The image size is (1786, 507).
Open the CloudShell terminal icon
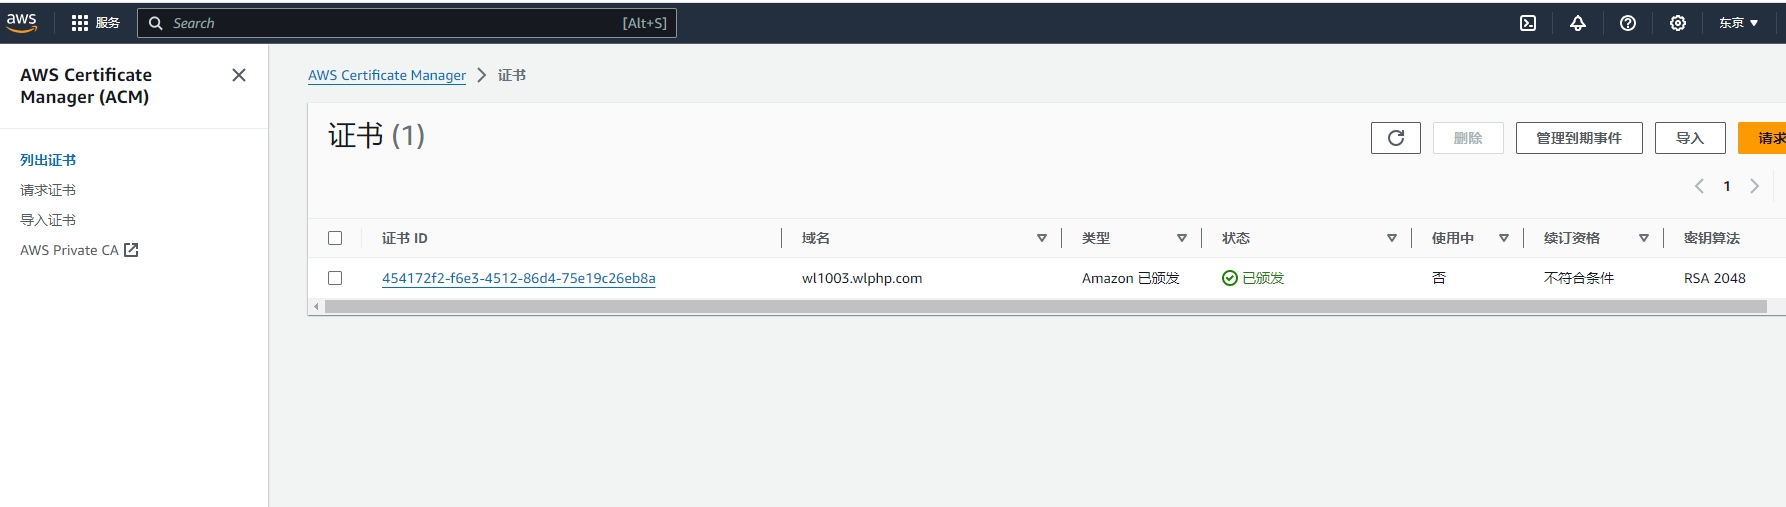[1528, 23]
